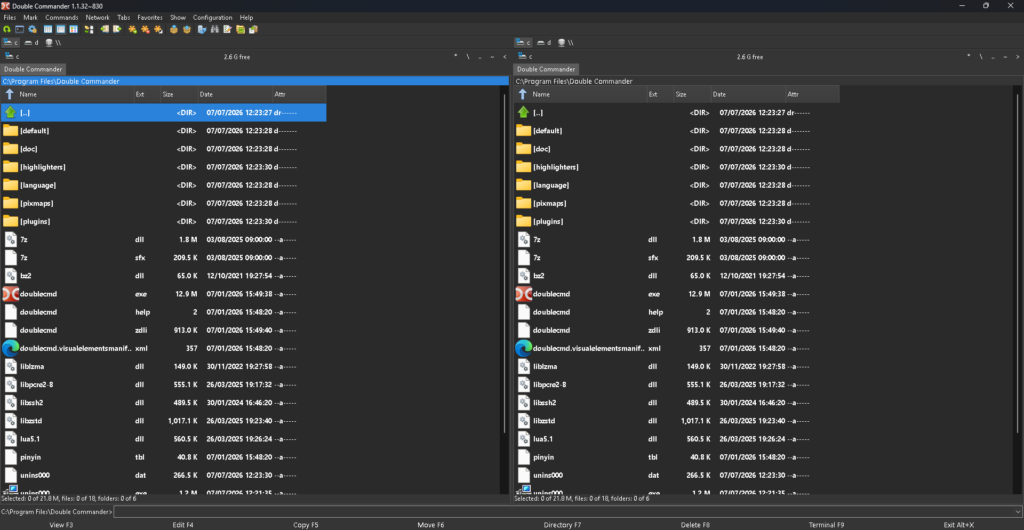Select [plugins] folder in left panel
This screenshot has width=1024, height=530.
pos(163,221)
